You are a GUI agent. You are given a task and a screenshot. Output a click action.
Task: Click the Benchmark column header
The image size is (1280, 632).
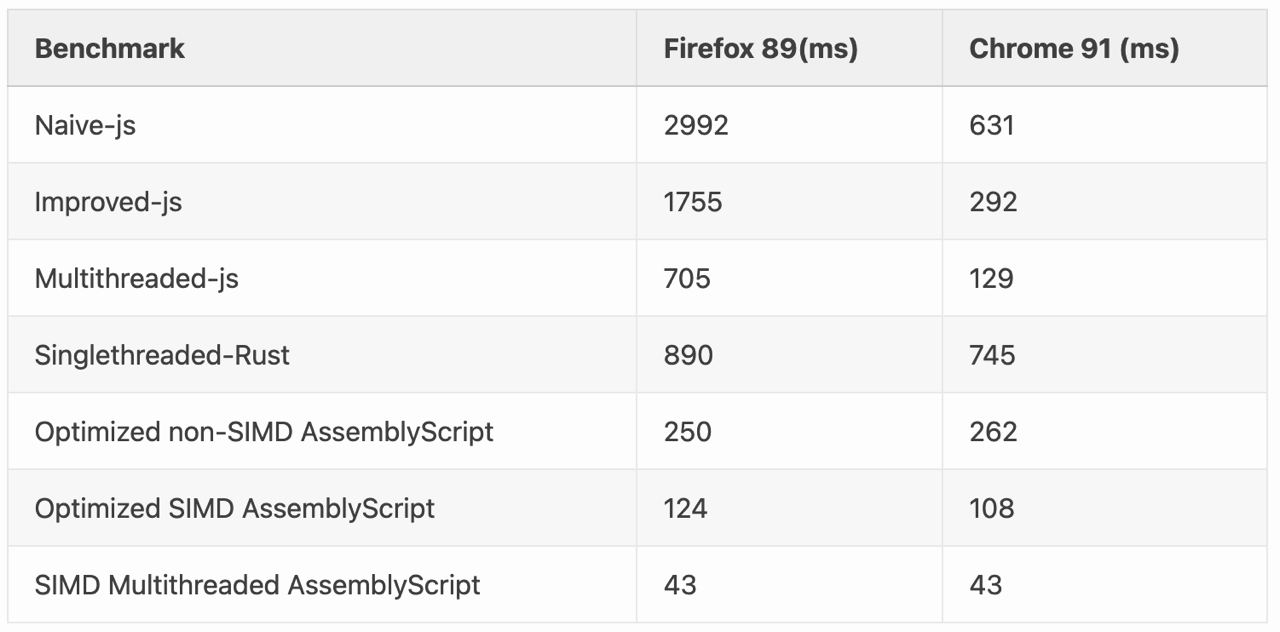pyautogui.click(x=110, y=48)
